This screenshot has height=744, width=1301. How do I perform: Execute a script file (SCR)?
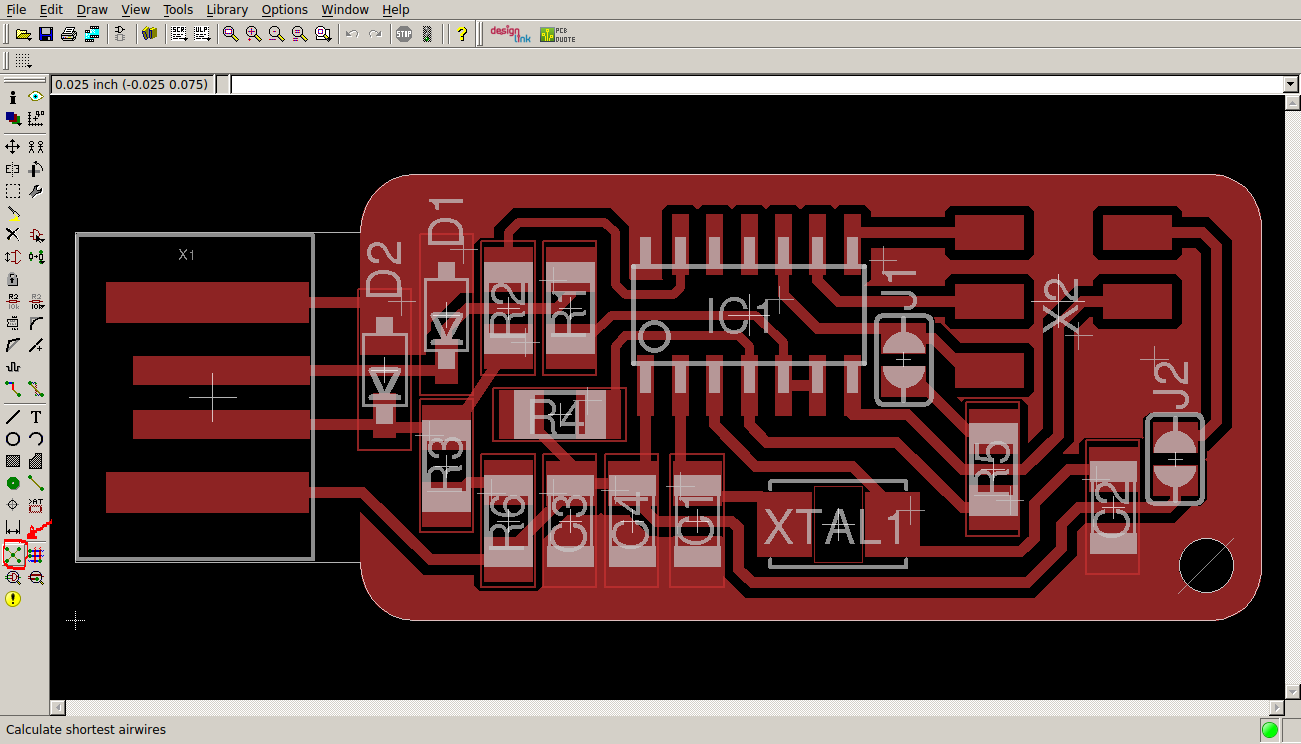point(179,34)
